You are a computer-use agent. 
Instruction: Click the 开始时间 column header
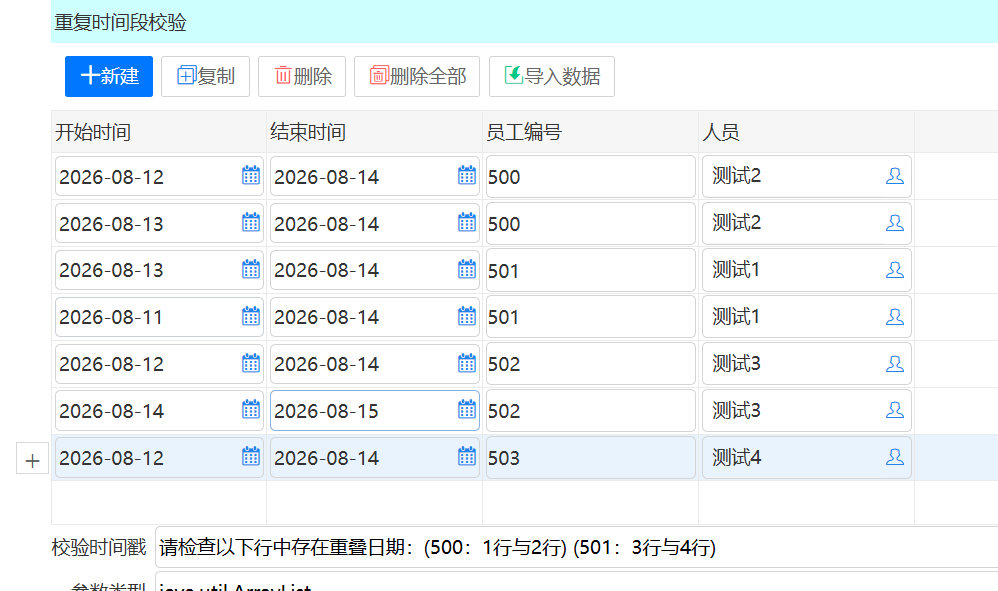(x=158, y=132)
